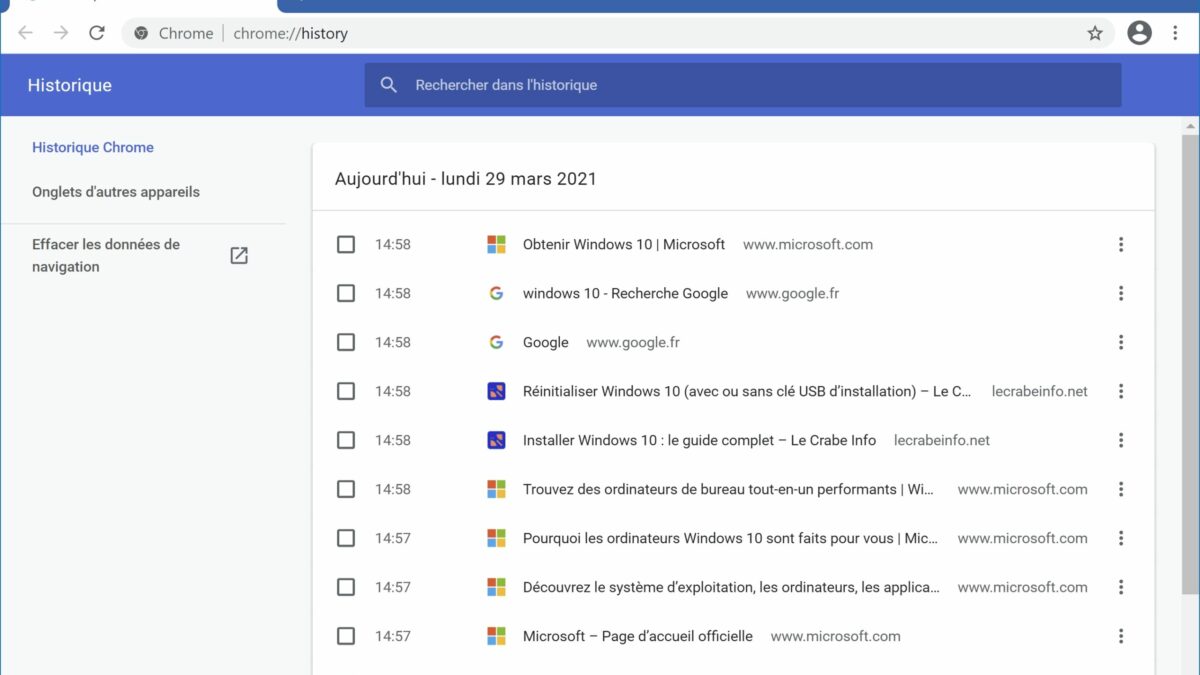Open the user profile avatar icon
The height and width of the screenshot is (675, 1200).
[x=1139, y=33]
